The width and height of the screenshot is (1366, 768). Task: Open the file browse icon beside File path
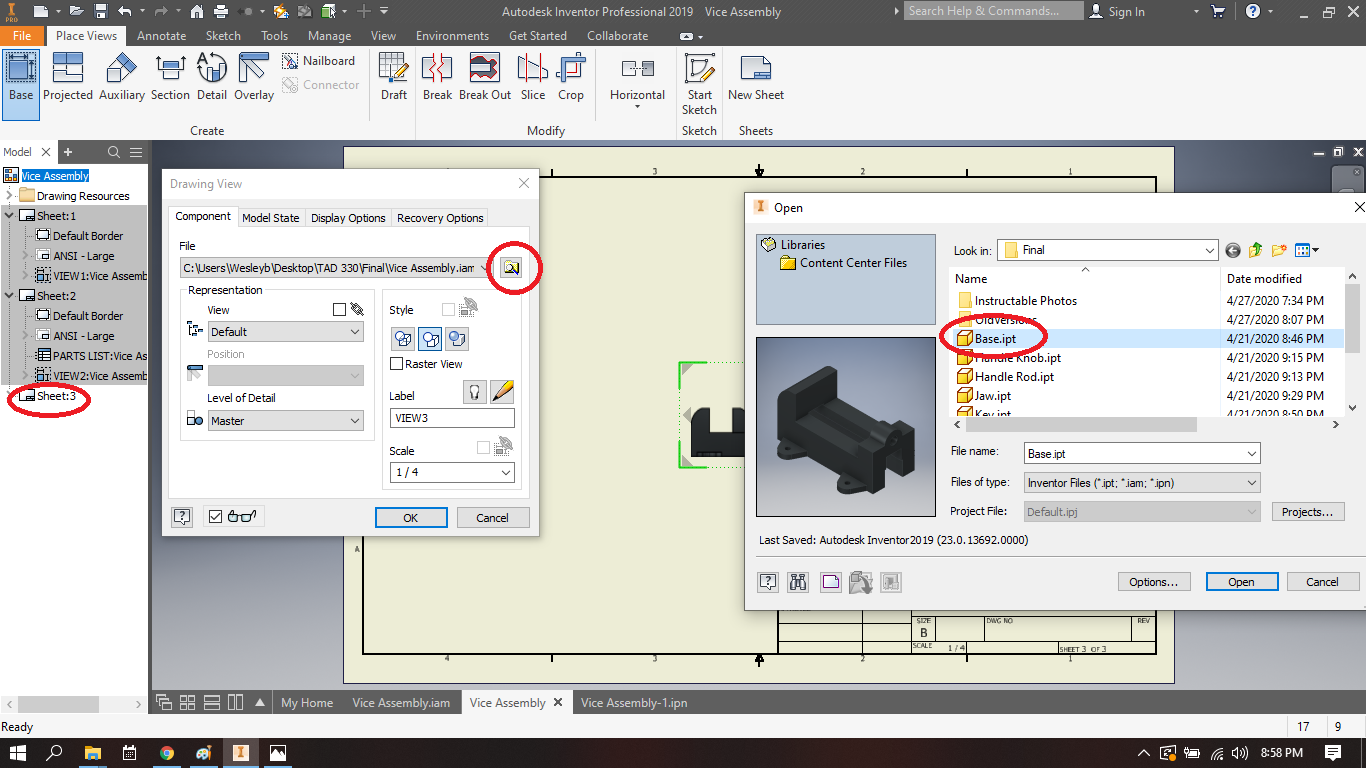[x=513, y=267]
